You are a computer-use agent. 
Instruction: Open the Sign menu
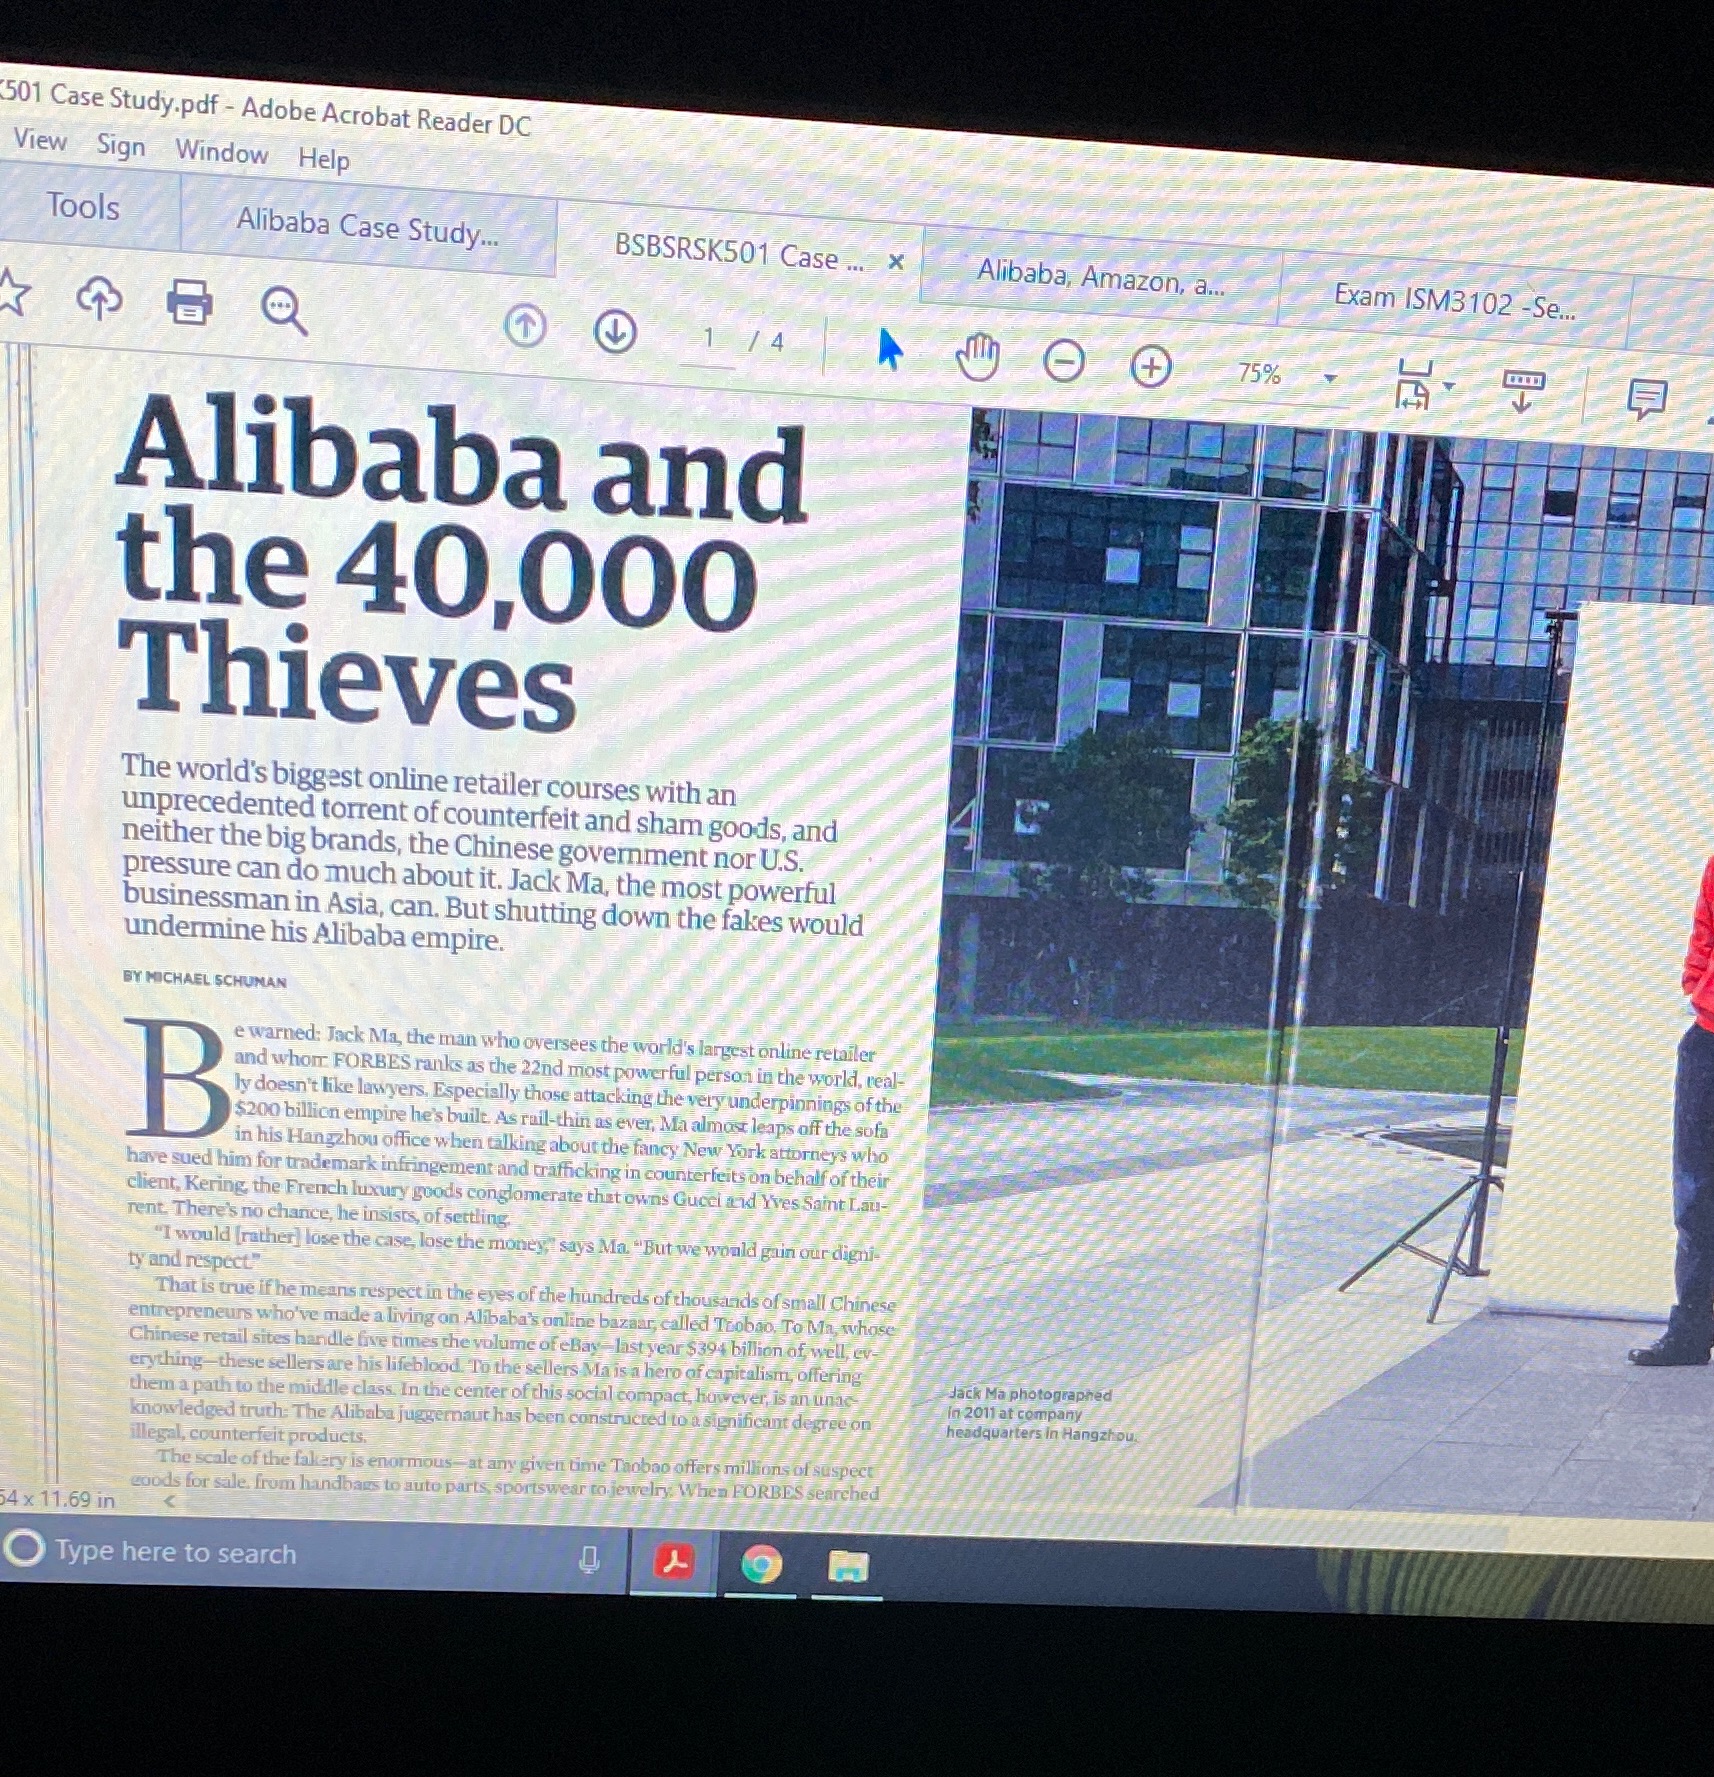tap(121, 146)
